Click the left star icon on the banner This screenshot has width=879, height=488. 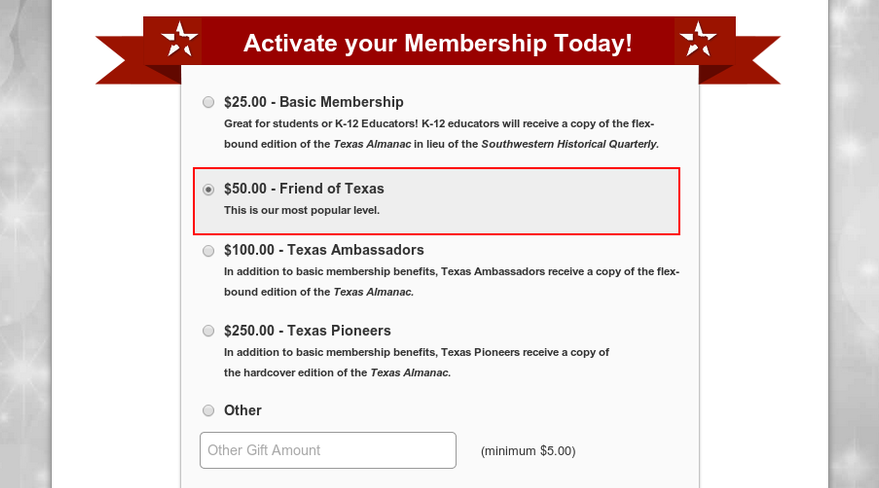pyautogui.click(x=181, y=40)
